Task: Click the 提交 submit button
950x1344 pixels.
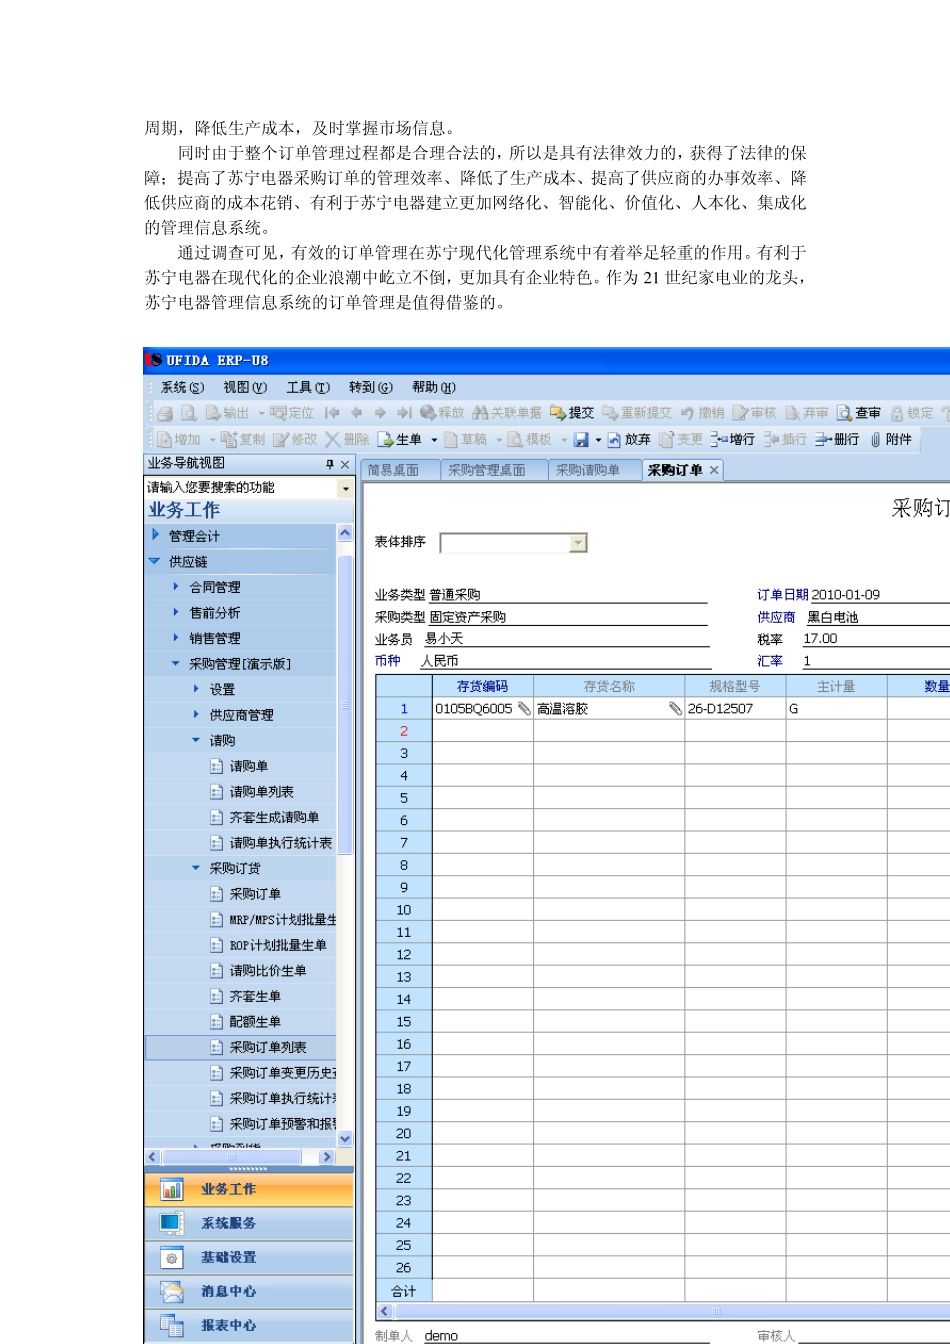Action: [x=572, y=413]
